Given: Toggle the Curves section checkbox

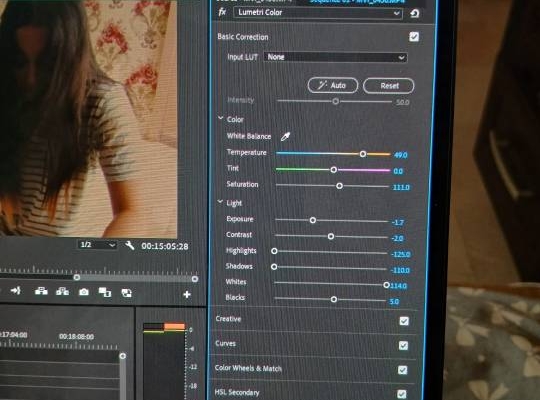Looking at the screenshot, I should click(403, 345).
